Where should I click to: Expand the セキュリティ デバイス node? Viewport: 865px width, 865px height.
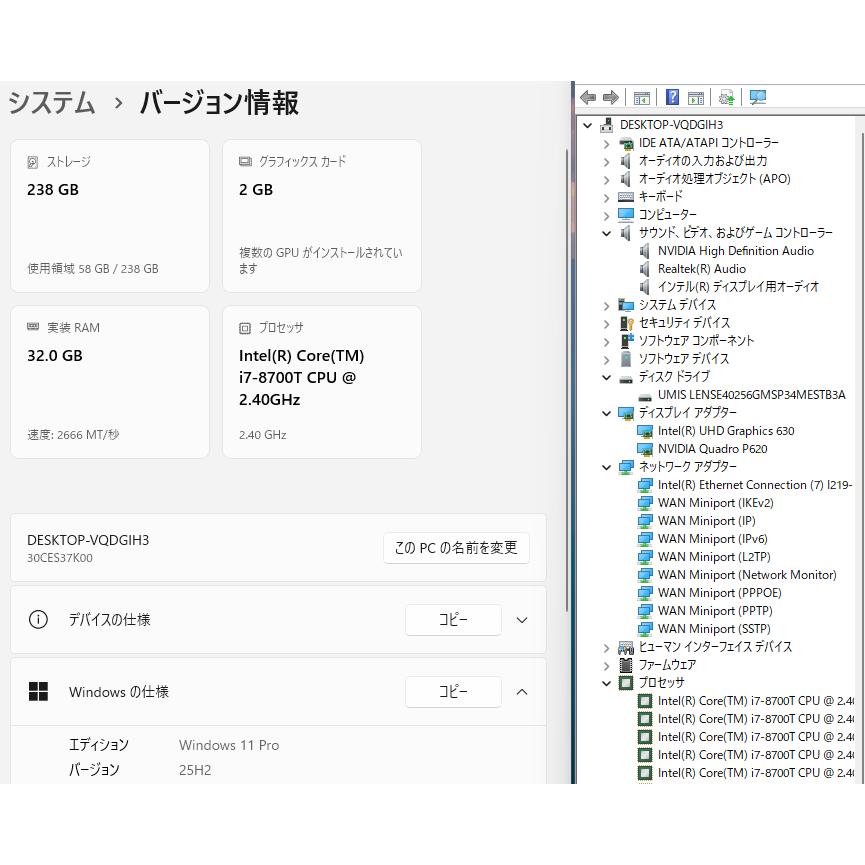pos(607,324)
